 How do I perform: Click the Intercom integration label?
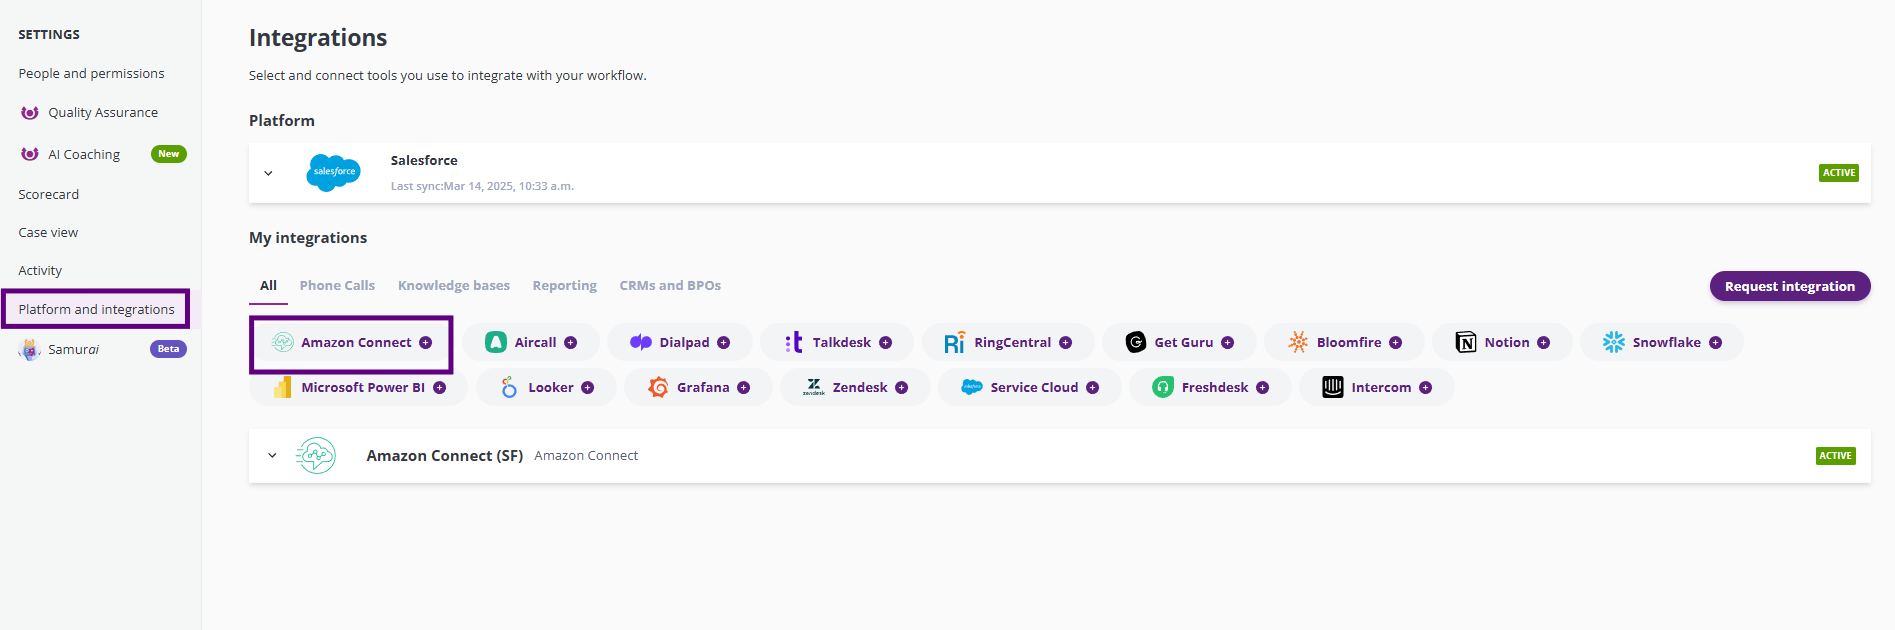1381,388
